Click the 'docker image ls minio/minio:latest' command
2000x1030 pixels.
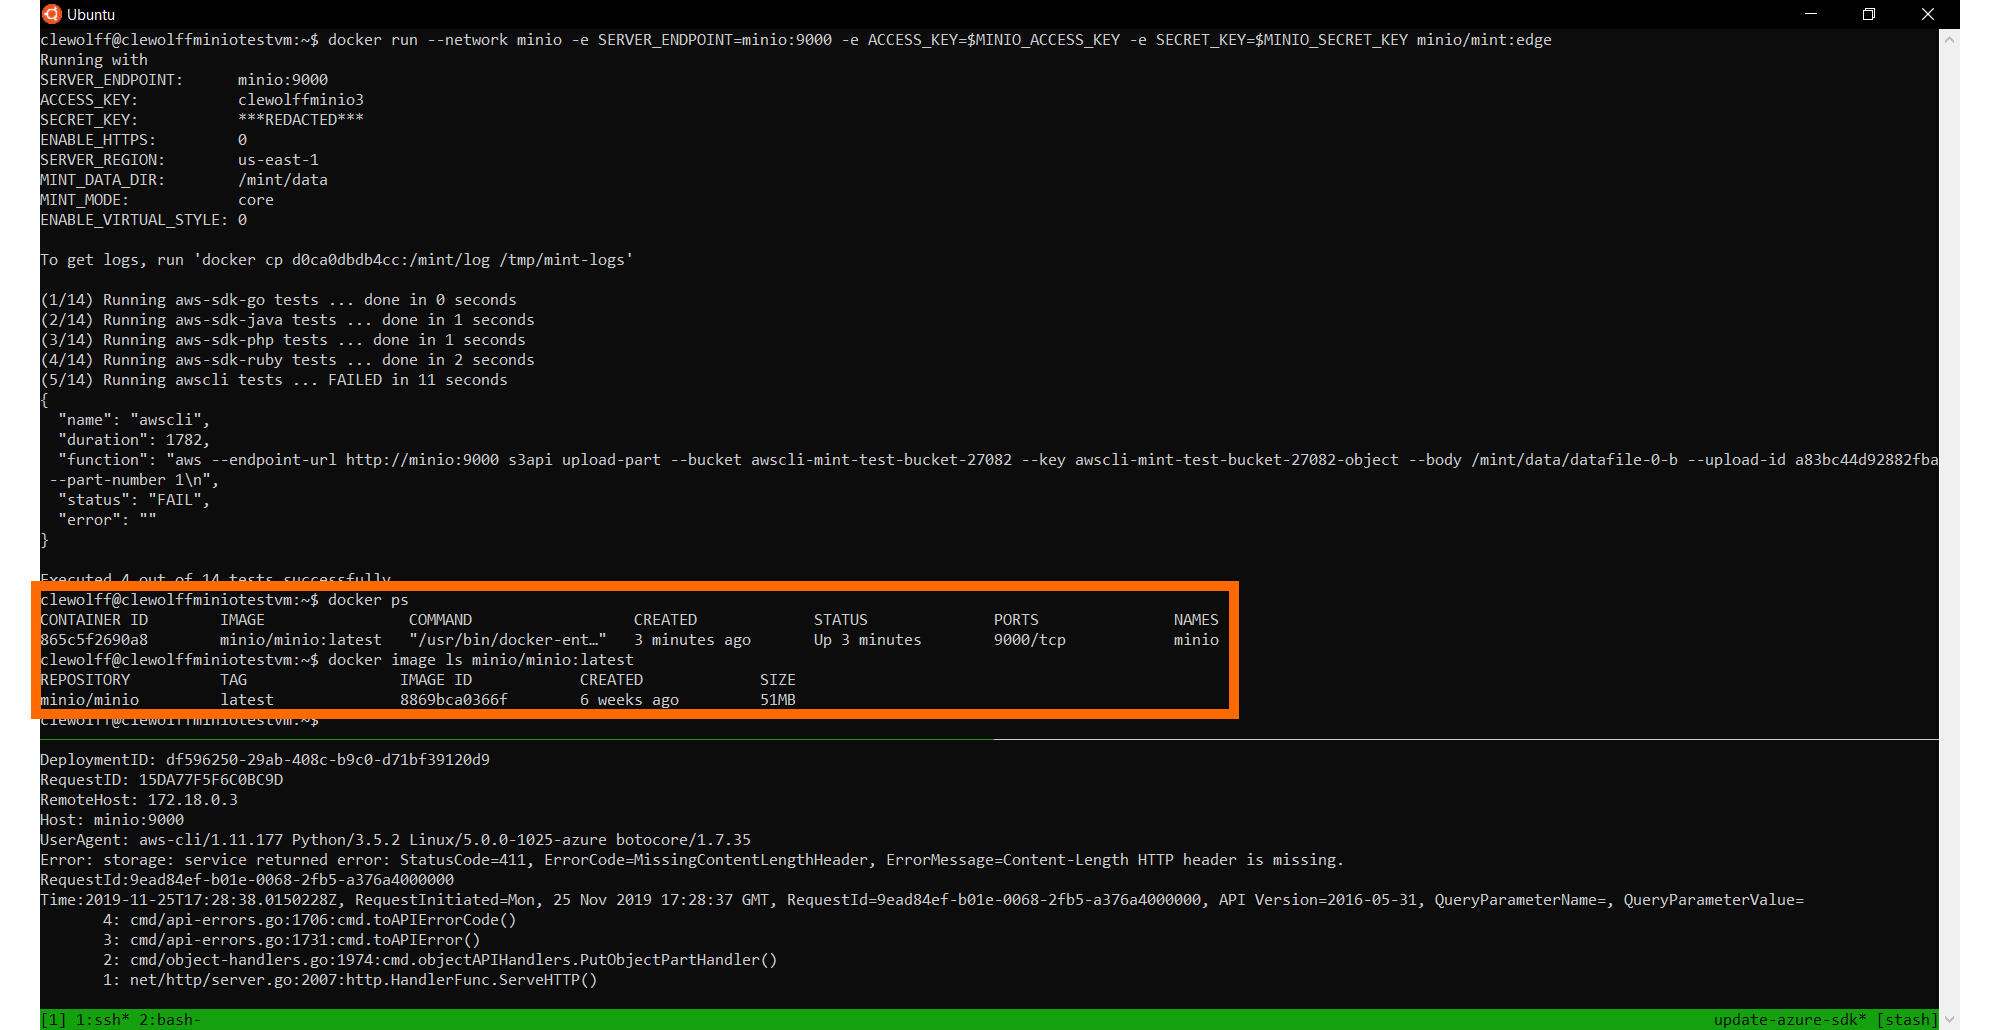coord(481,660)
